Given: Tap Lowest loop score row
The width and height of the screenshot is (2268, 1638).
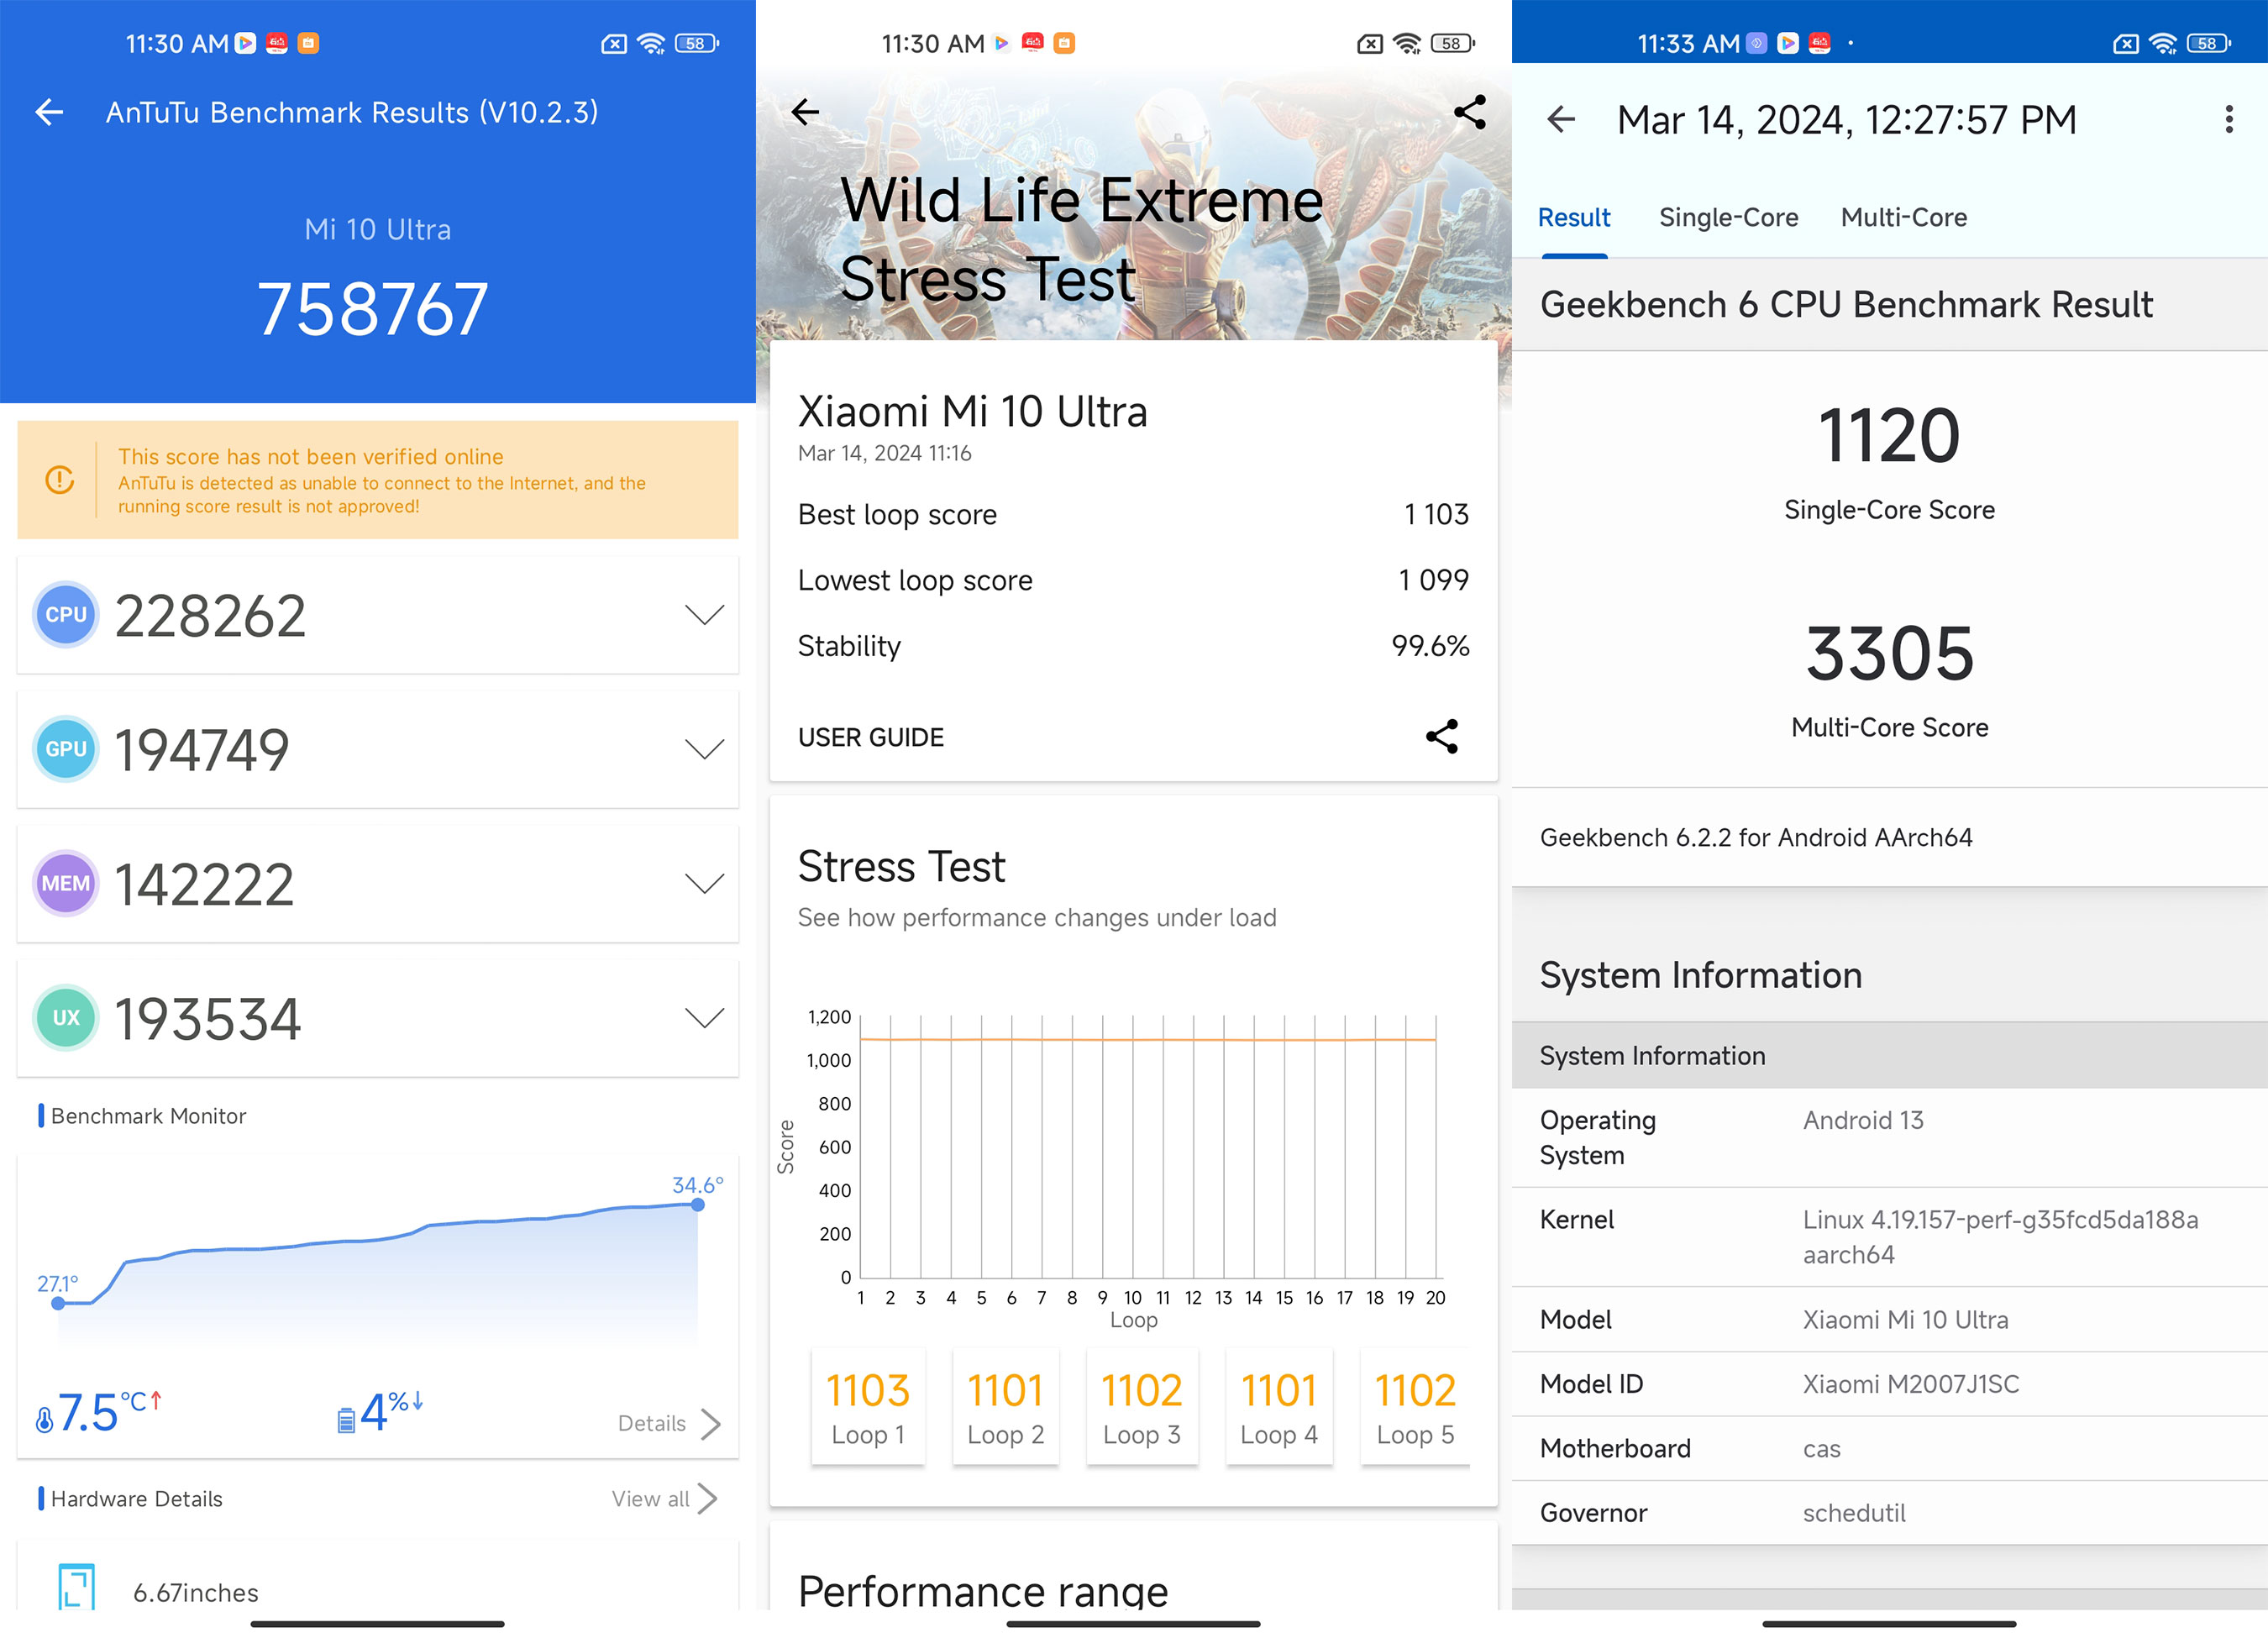Looking at the screenshot, I should [x=1133, y=581].
